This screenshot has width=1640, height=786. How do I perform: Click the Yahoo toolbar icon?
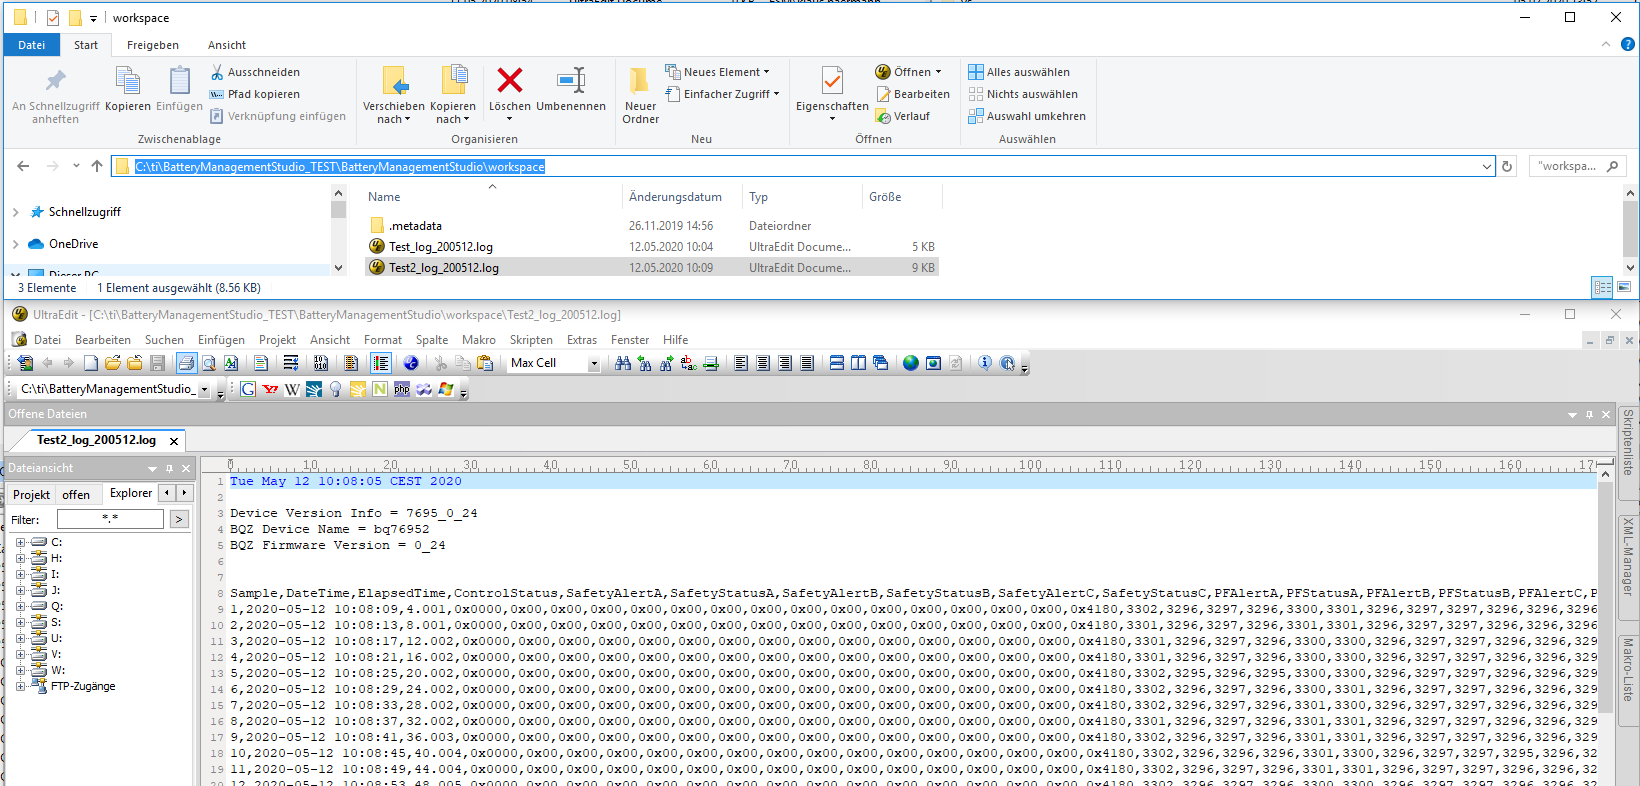pos(270,389)
